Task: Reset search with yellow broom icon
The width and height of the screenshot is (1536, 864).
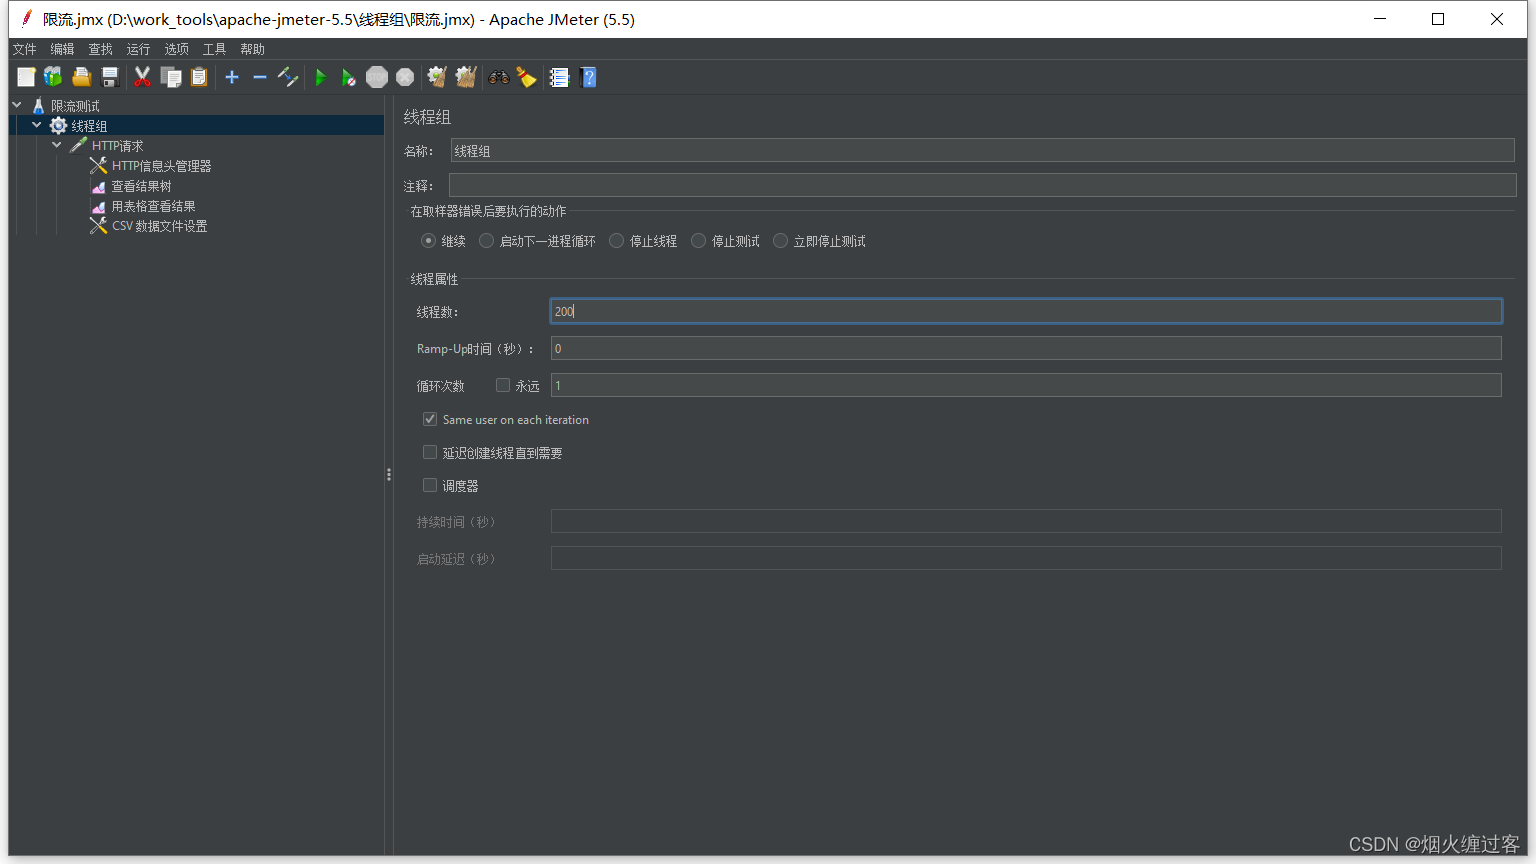Action: click(x=527, y=77)
